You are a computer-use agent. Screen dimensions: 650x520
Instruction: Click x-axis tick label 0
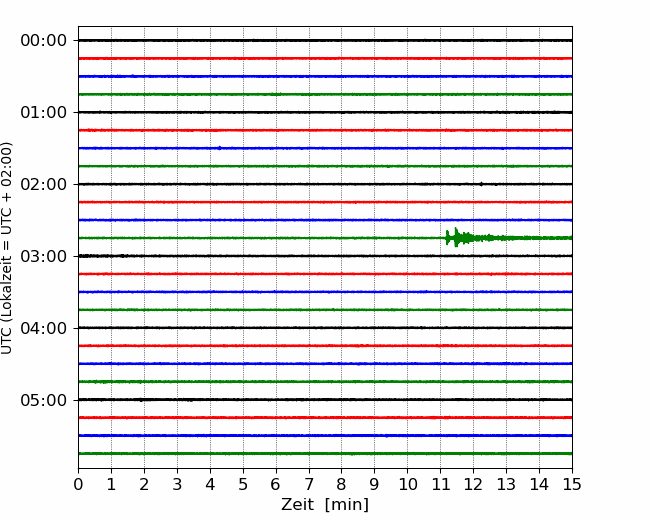coord(78,484)
